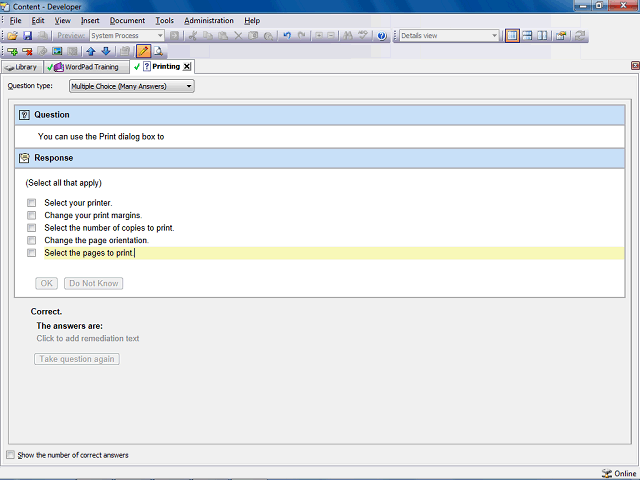Open the Document menu
The width and height of the screenshot is (640, 480).
(127, 20)
